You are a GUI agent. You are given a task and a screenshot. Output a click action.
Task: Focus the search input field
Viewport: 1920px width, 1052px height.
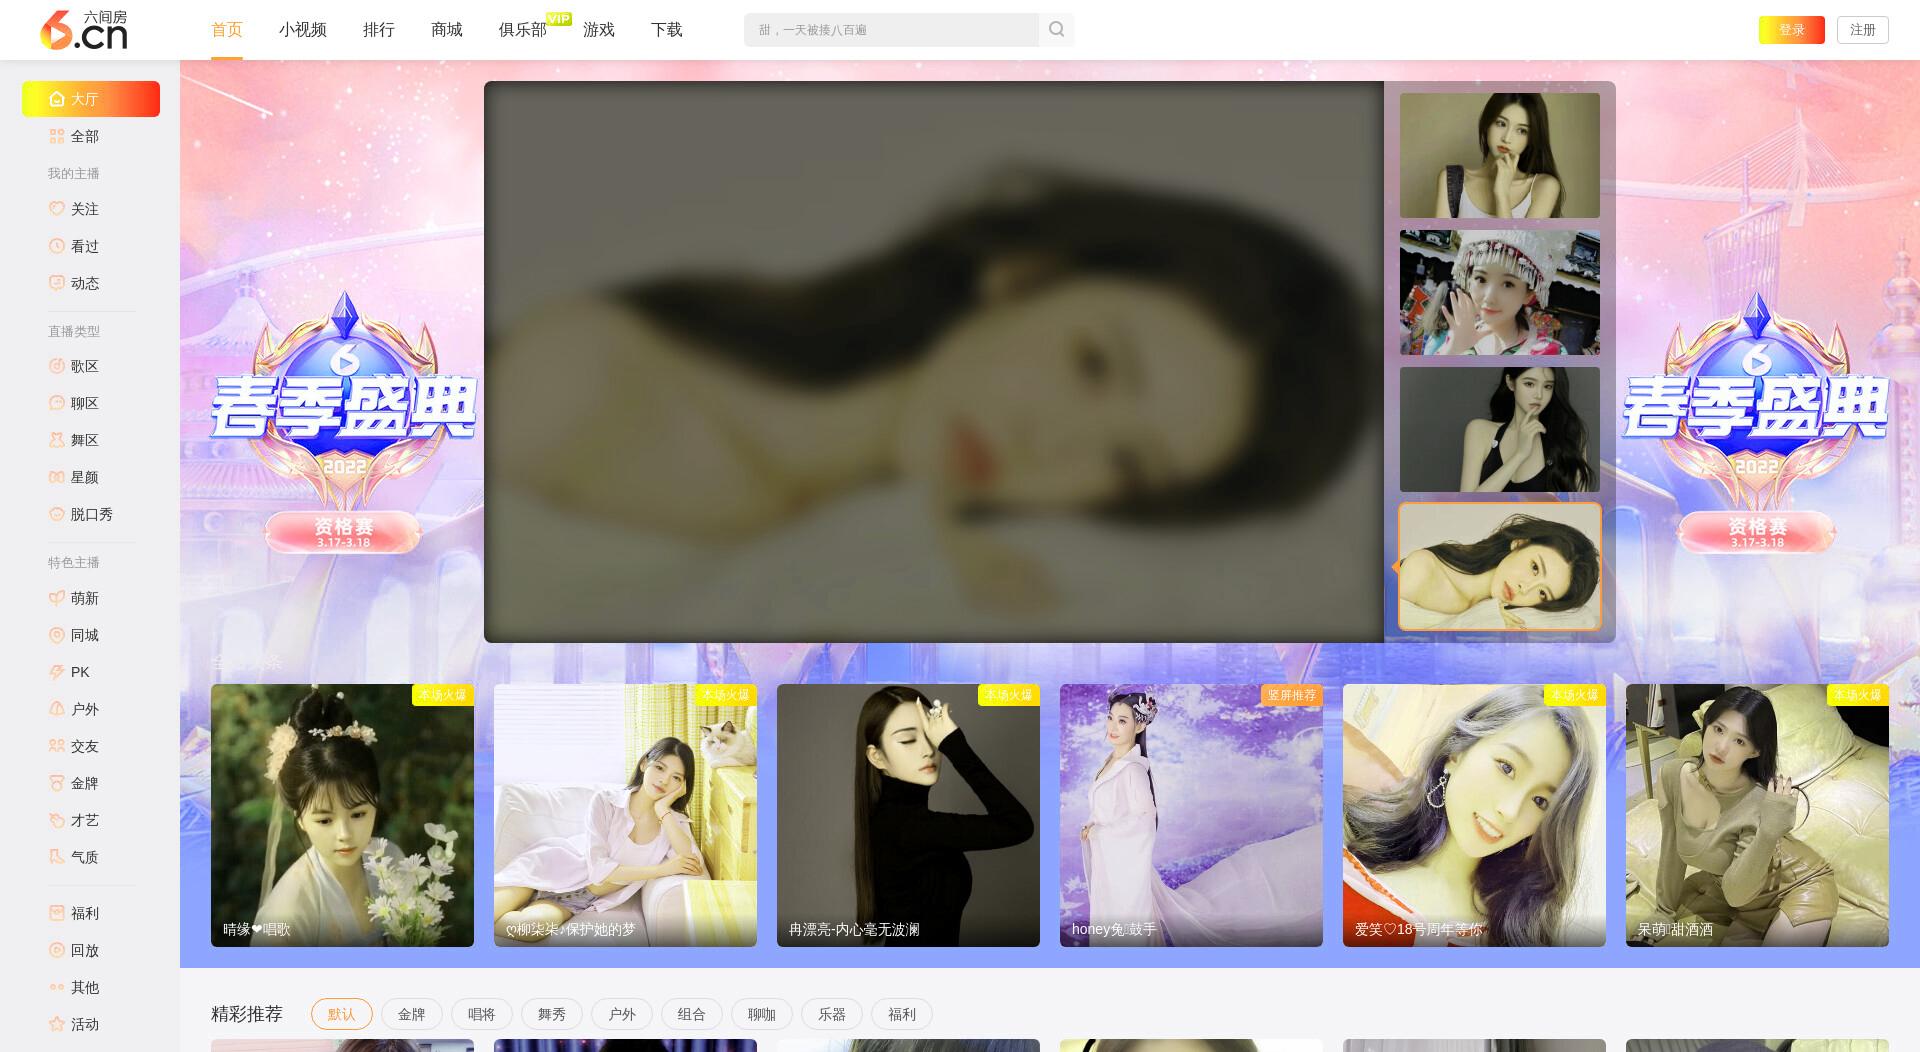click(891, 30)
